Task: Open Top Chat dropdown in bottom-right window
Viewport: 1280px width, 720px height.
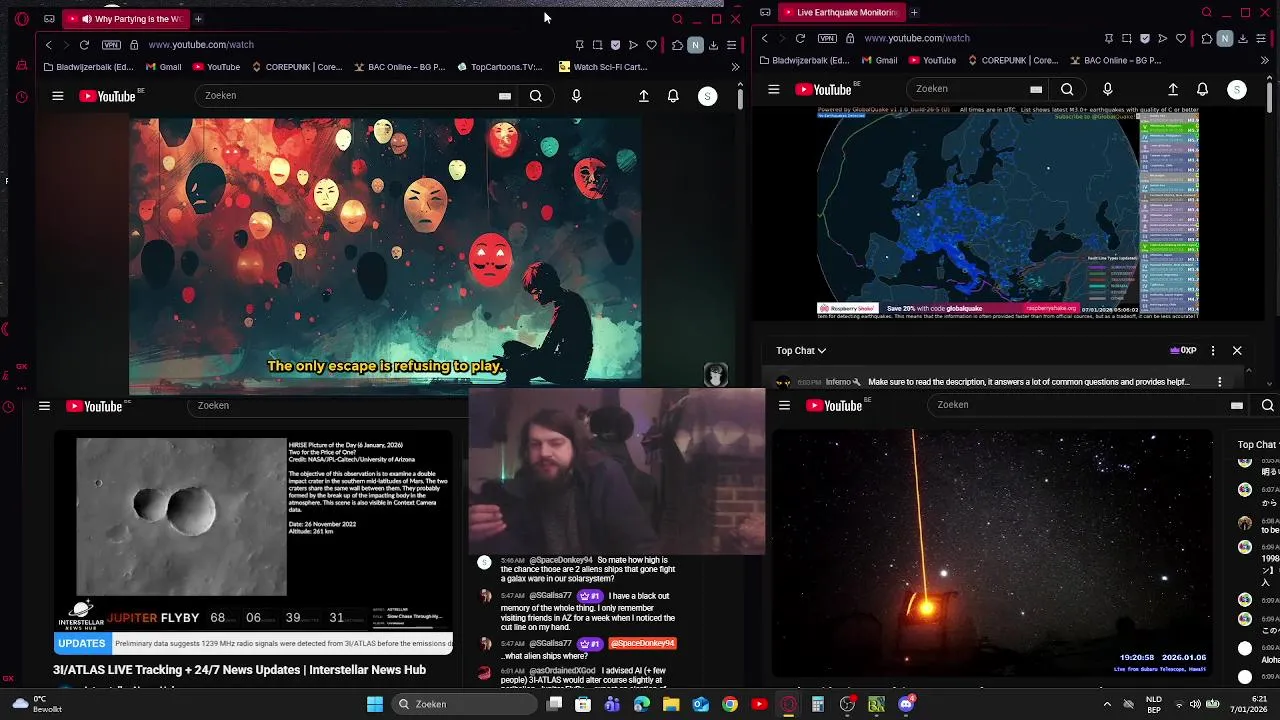Action: click(x=1257, y=445)
